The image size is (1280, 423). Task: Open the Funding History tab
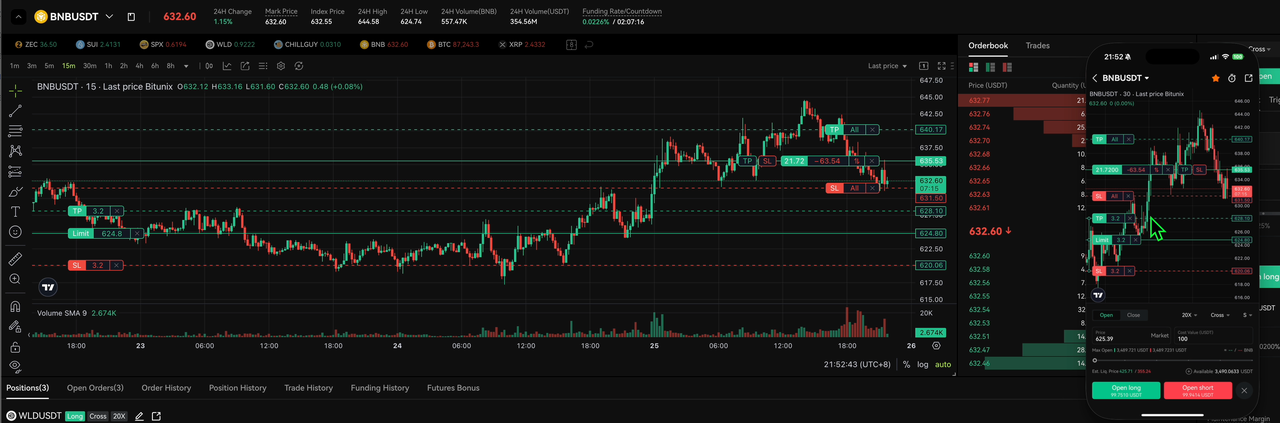(x=380, y=388)
